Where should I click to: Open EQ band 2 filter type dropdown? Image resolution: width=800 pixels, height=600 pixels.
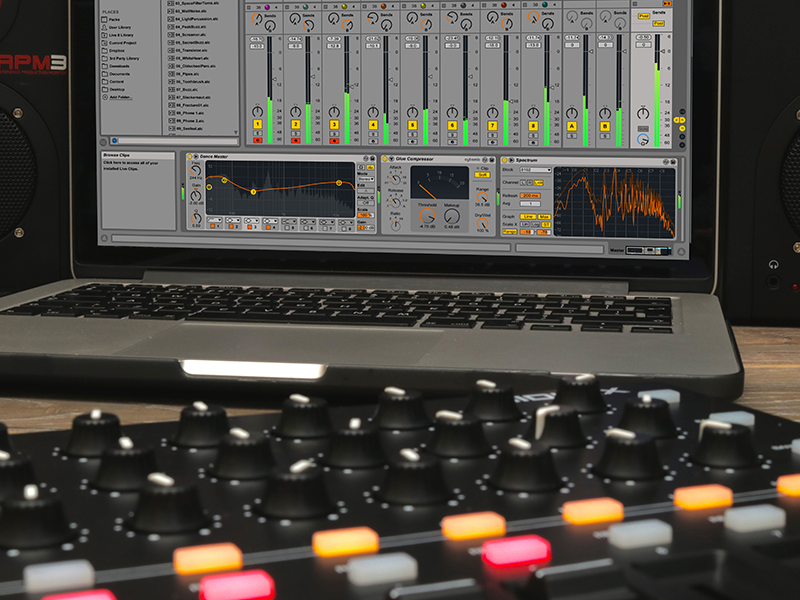click(x=233, y=220)
